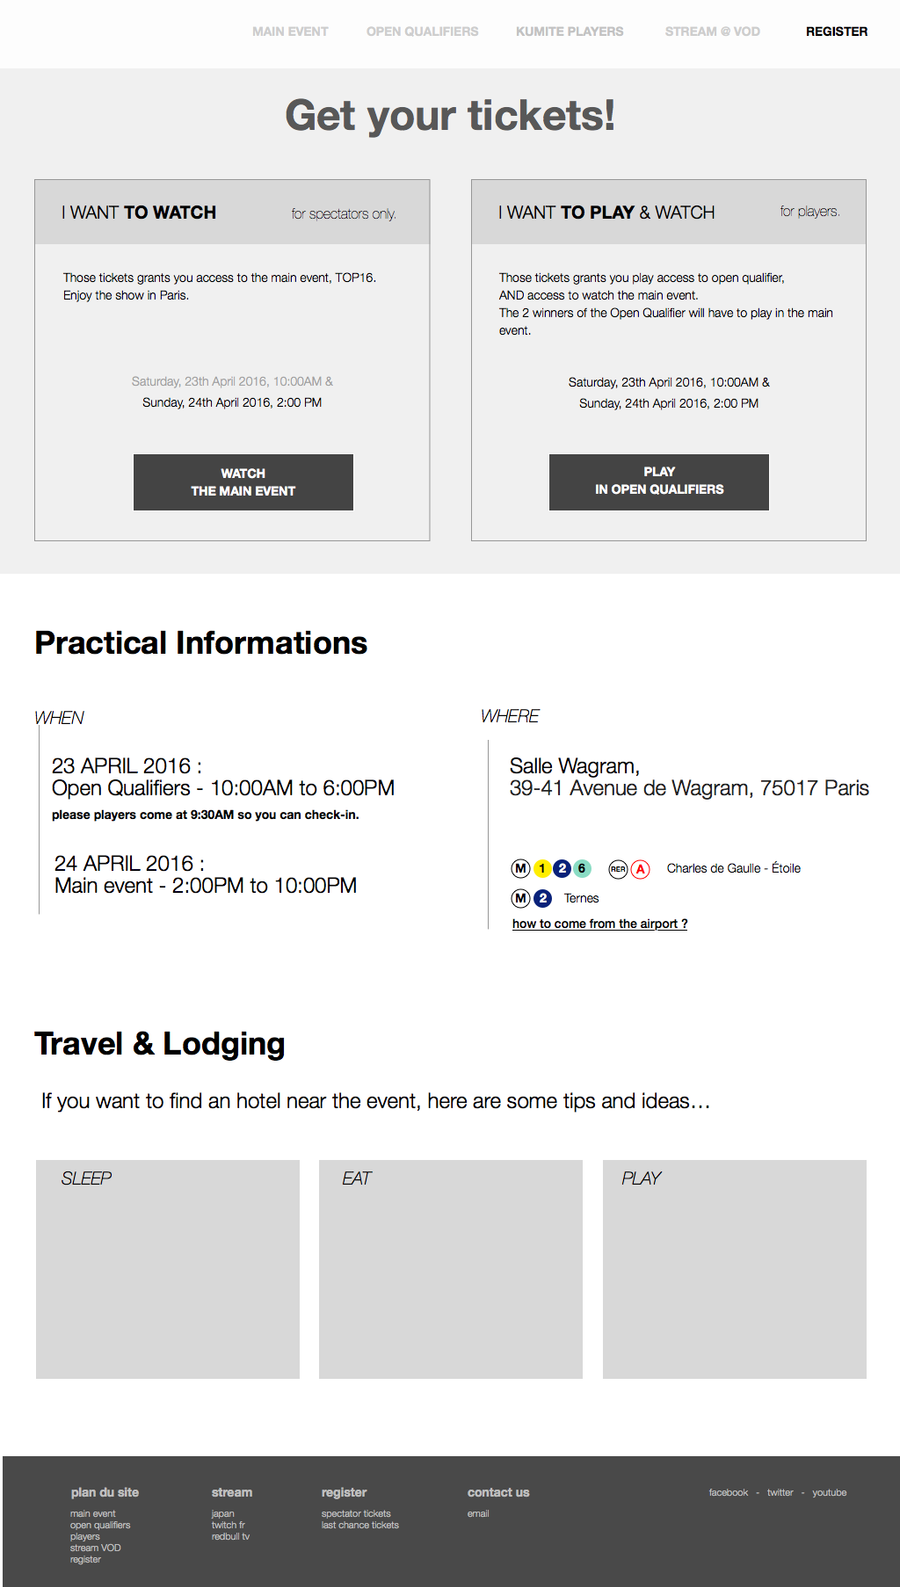The height and width of the screenshot is (1587, 900).
Task: Click the Metro M icon beside Ternes
Action: click(521, 898)
